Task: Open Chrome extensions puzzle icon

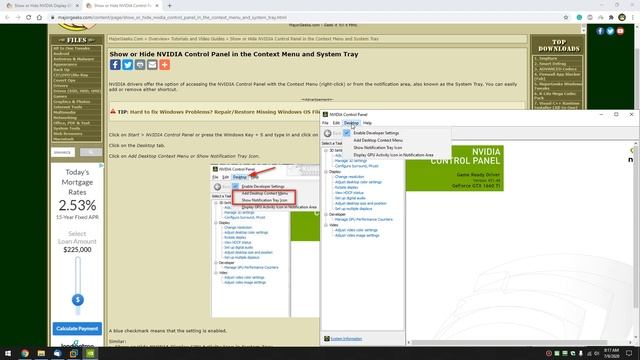Action: tap(611, 18)
